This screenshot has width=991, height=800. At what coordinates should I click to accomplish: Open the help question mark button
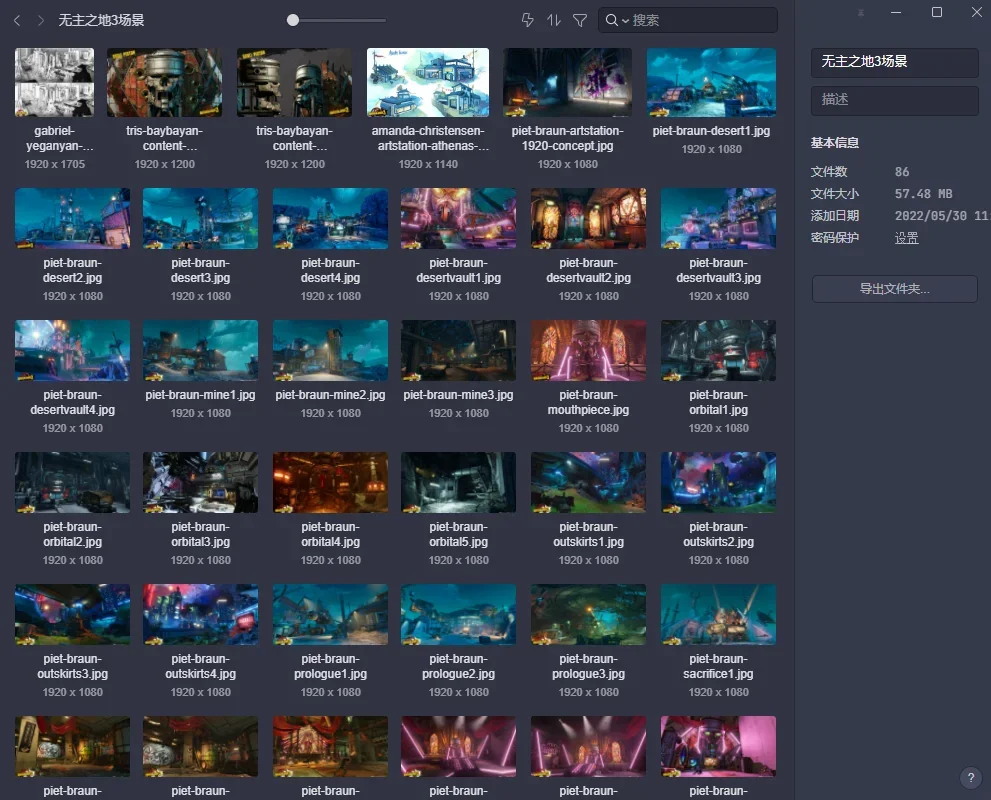[x=971, y=778]
